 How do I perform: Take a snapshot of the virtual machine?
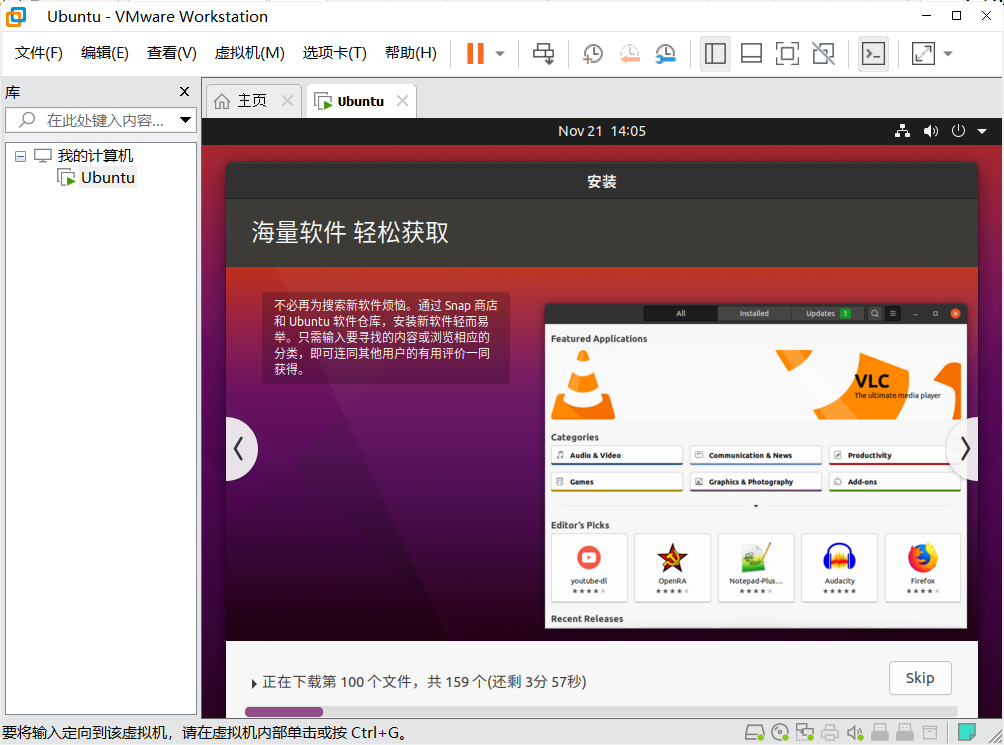click(592, 53)
